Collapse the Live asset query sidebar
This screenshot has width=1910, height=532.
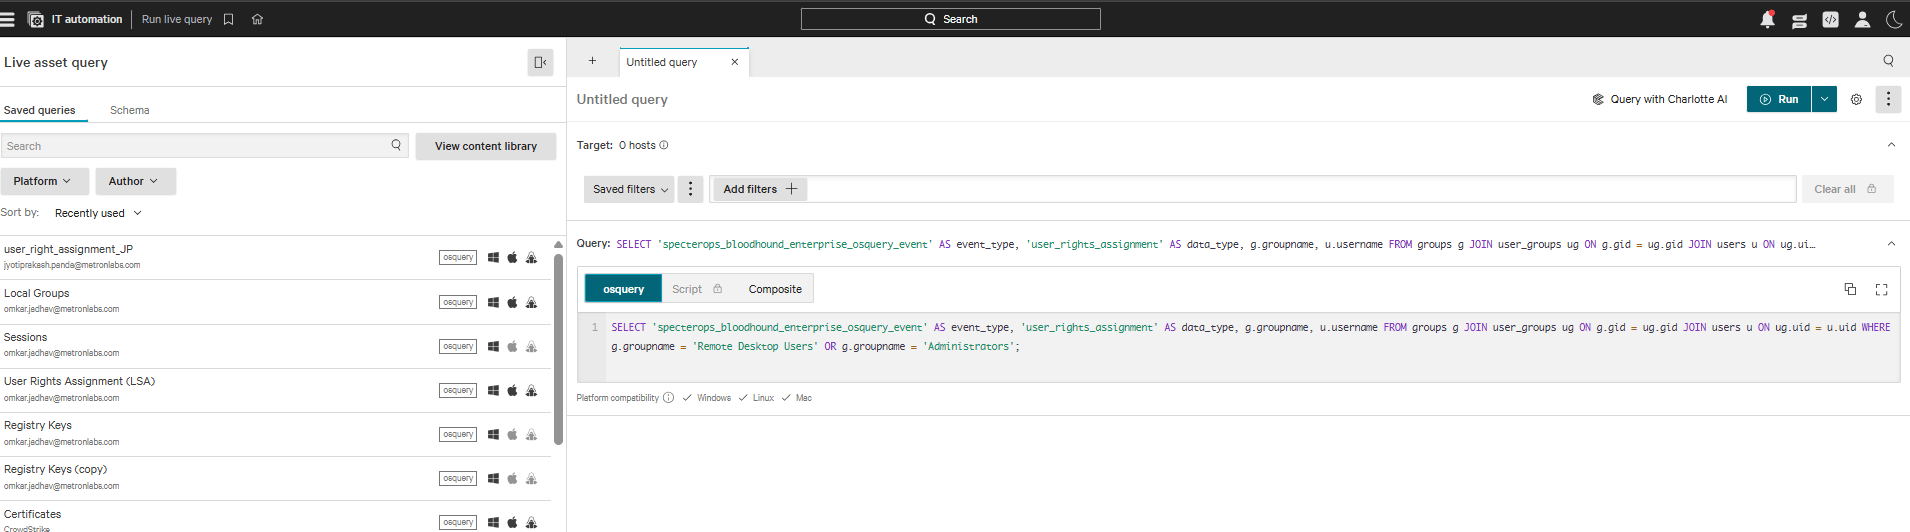[x=540, y=62]
